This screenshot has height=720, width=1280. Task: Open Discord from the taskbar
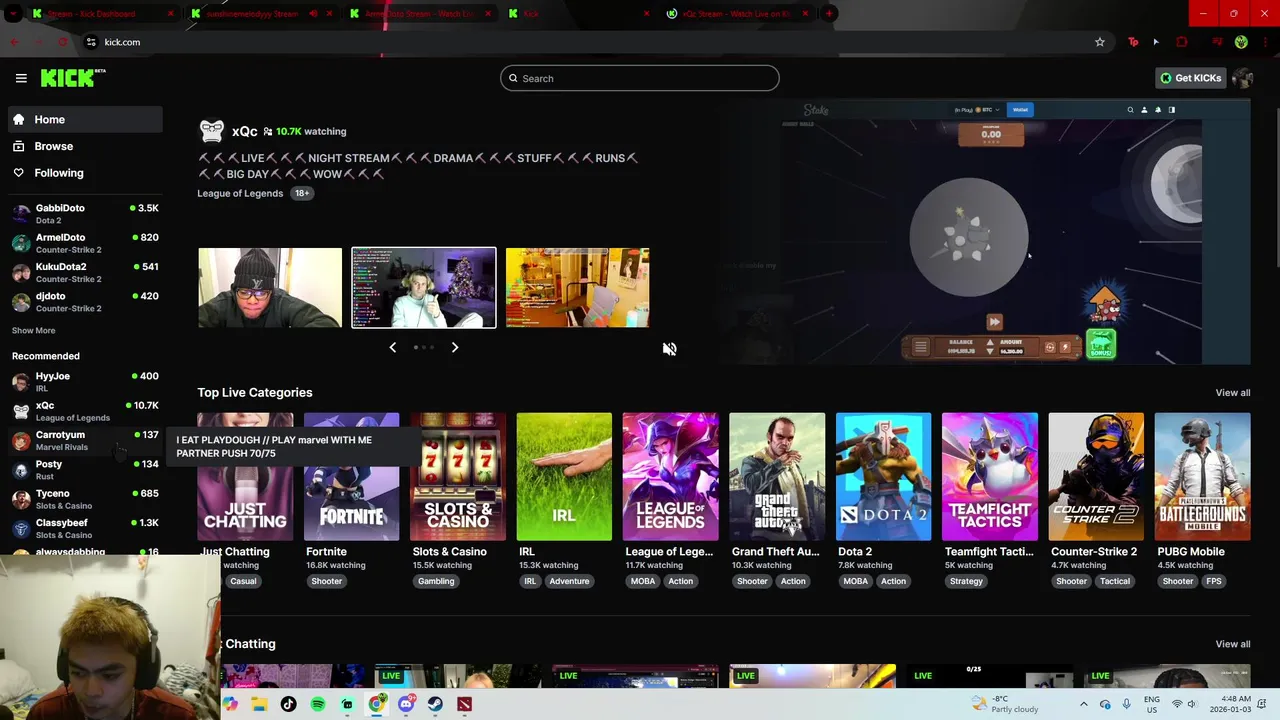point(406,704)
